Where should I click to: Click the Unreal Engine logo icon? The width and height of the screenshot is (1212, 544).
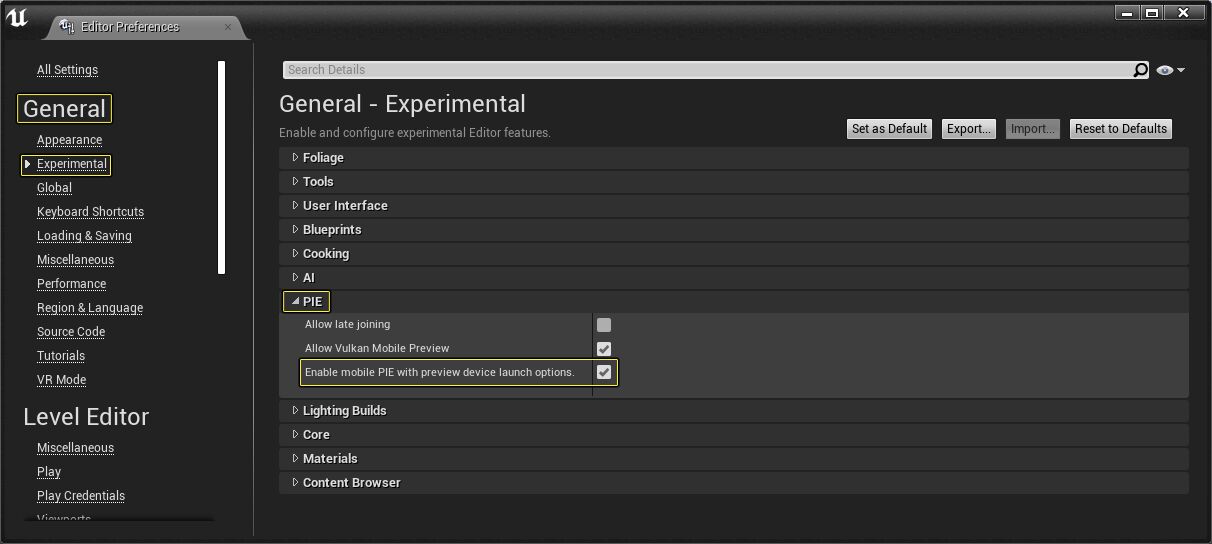(x=17, y=18)
